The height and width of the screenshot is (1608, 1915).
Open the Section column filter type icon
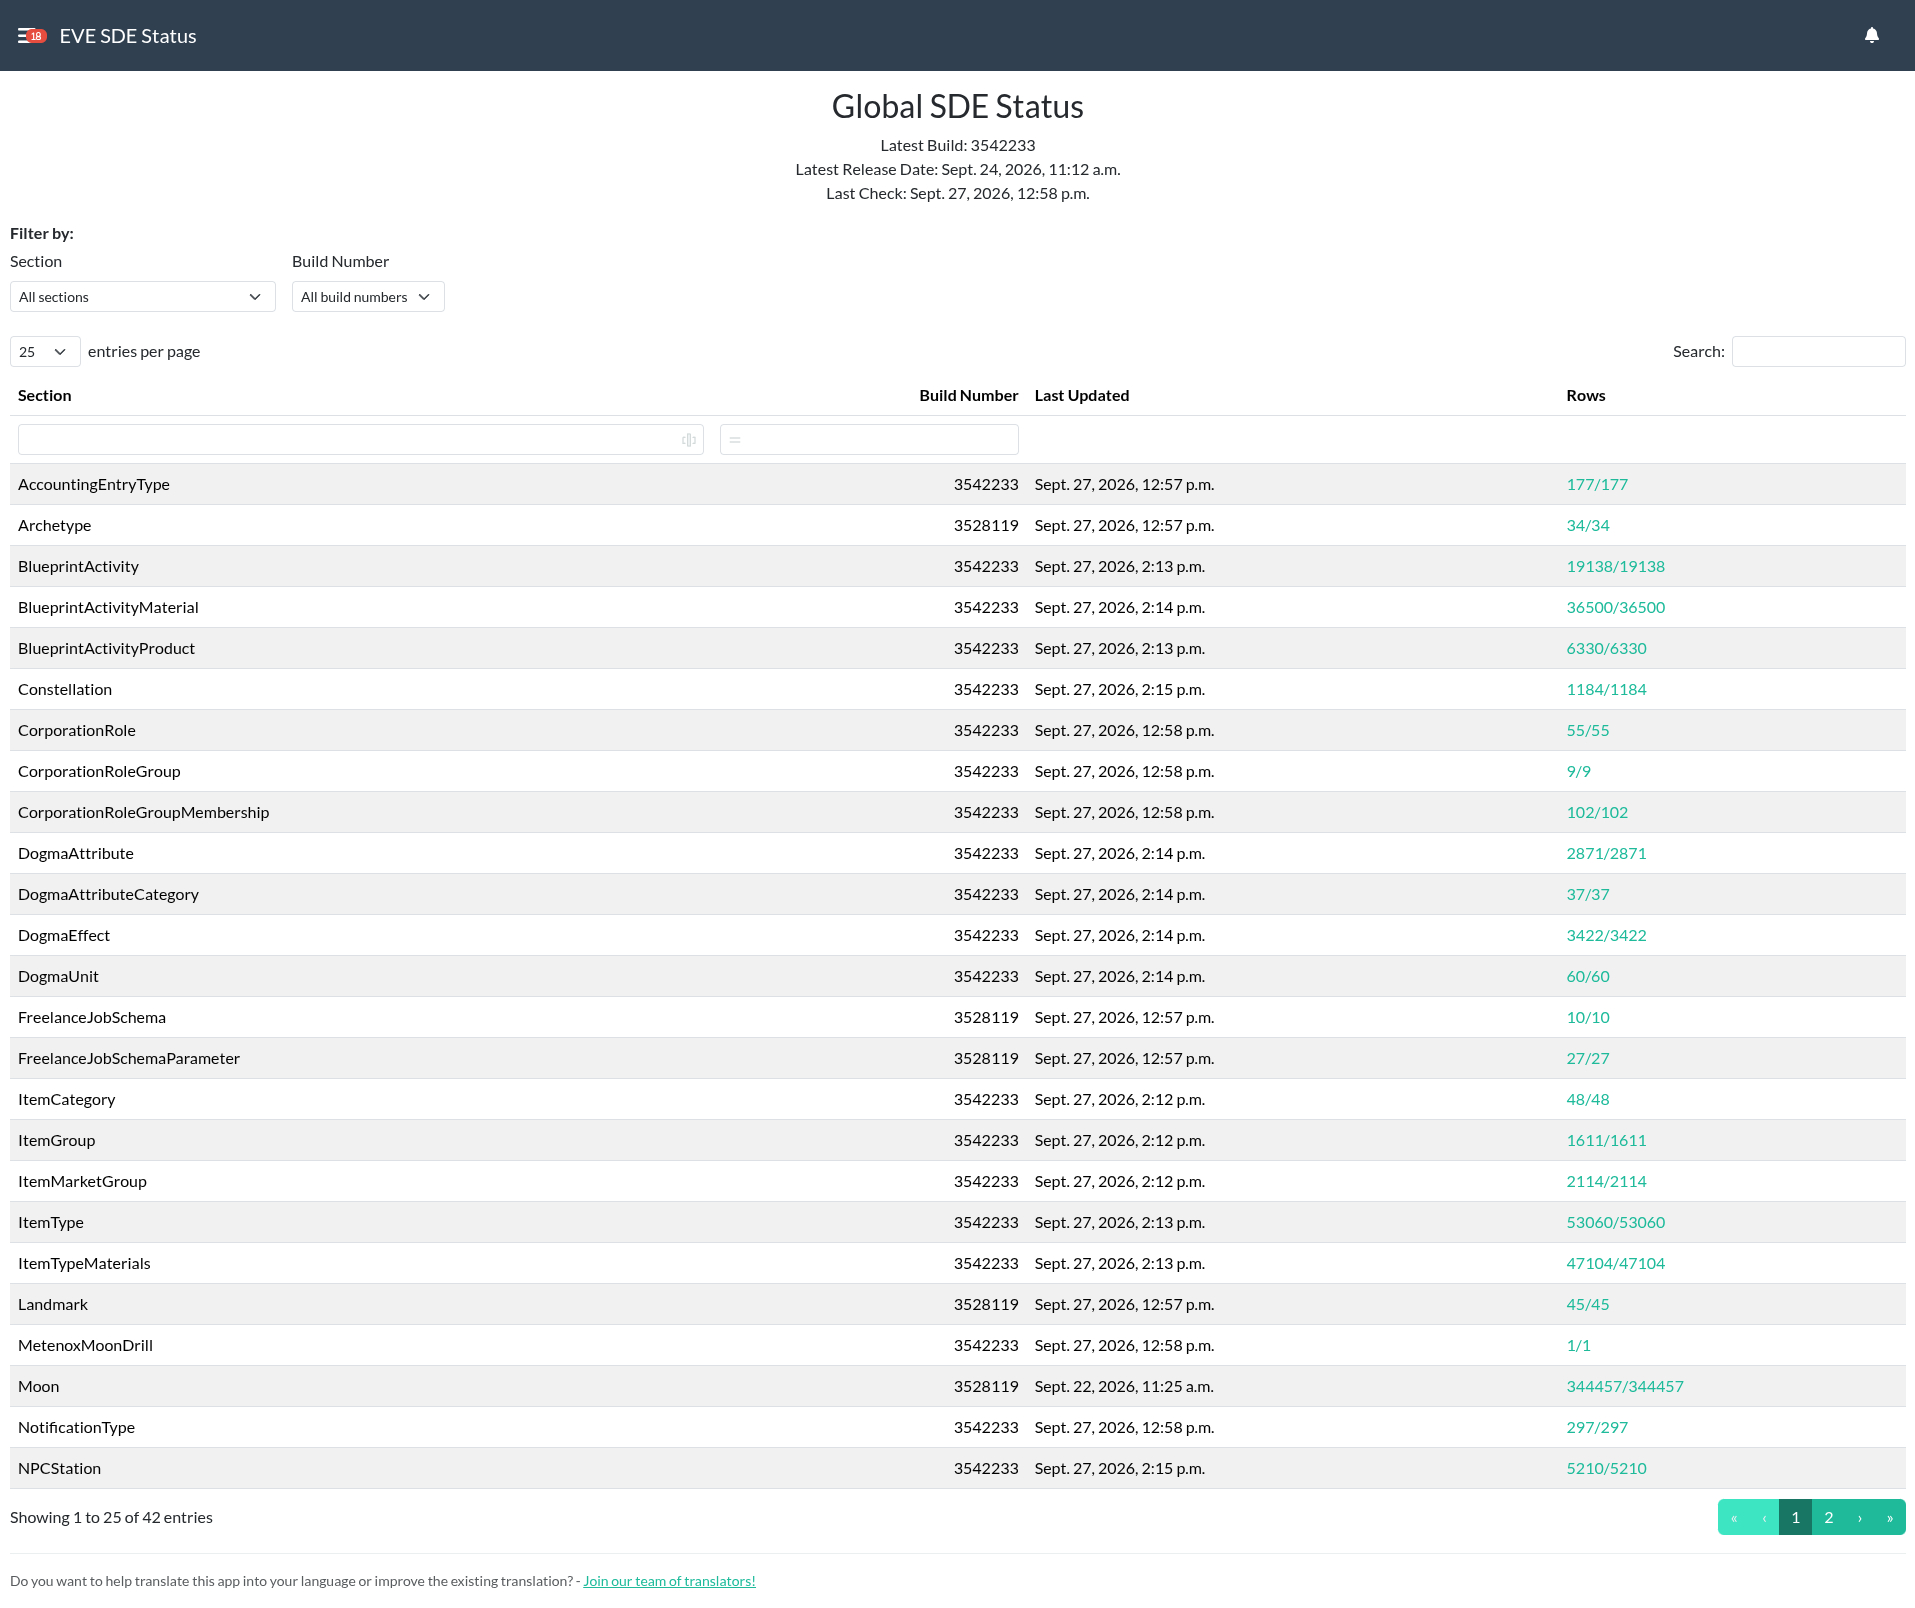click(689, 440)
